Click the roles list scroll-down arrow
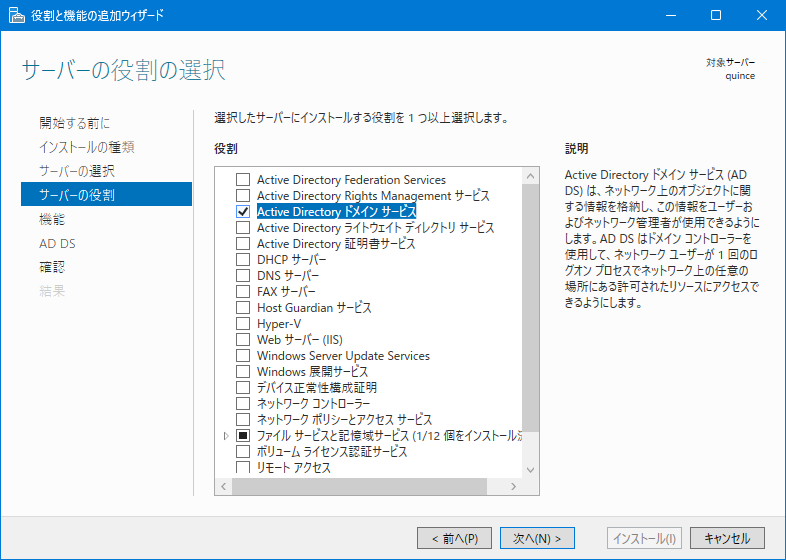Screen dimensions: 786x560 (x=530, y=470)
